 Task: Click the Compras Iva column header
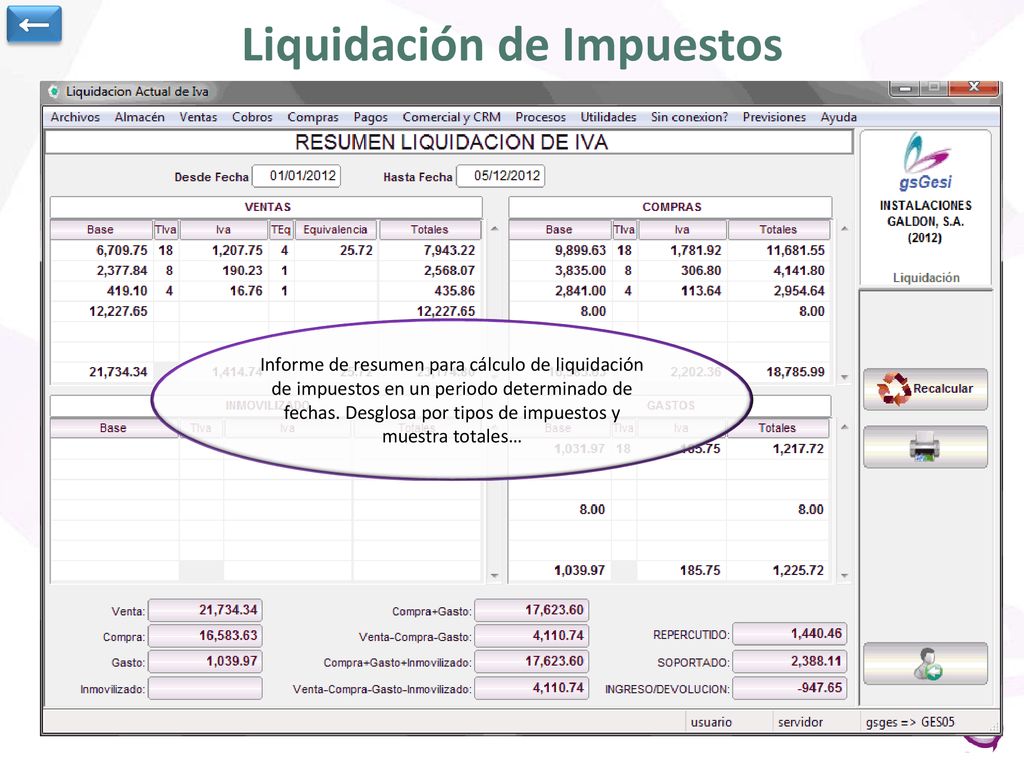click(682, 230)
